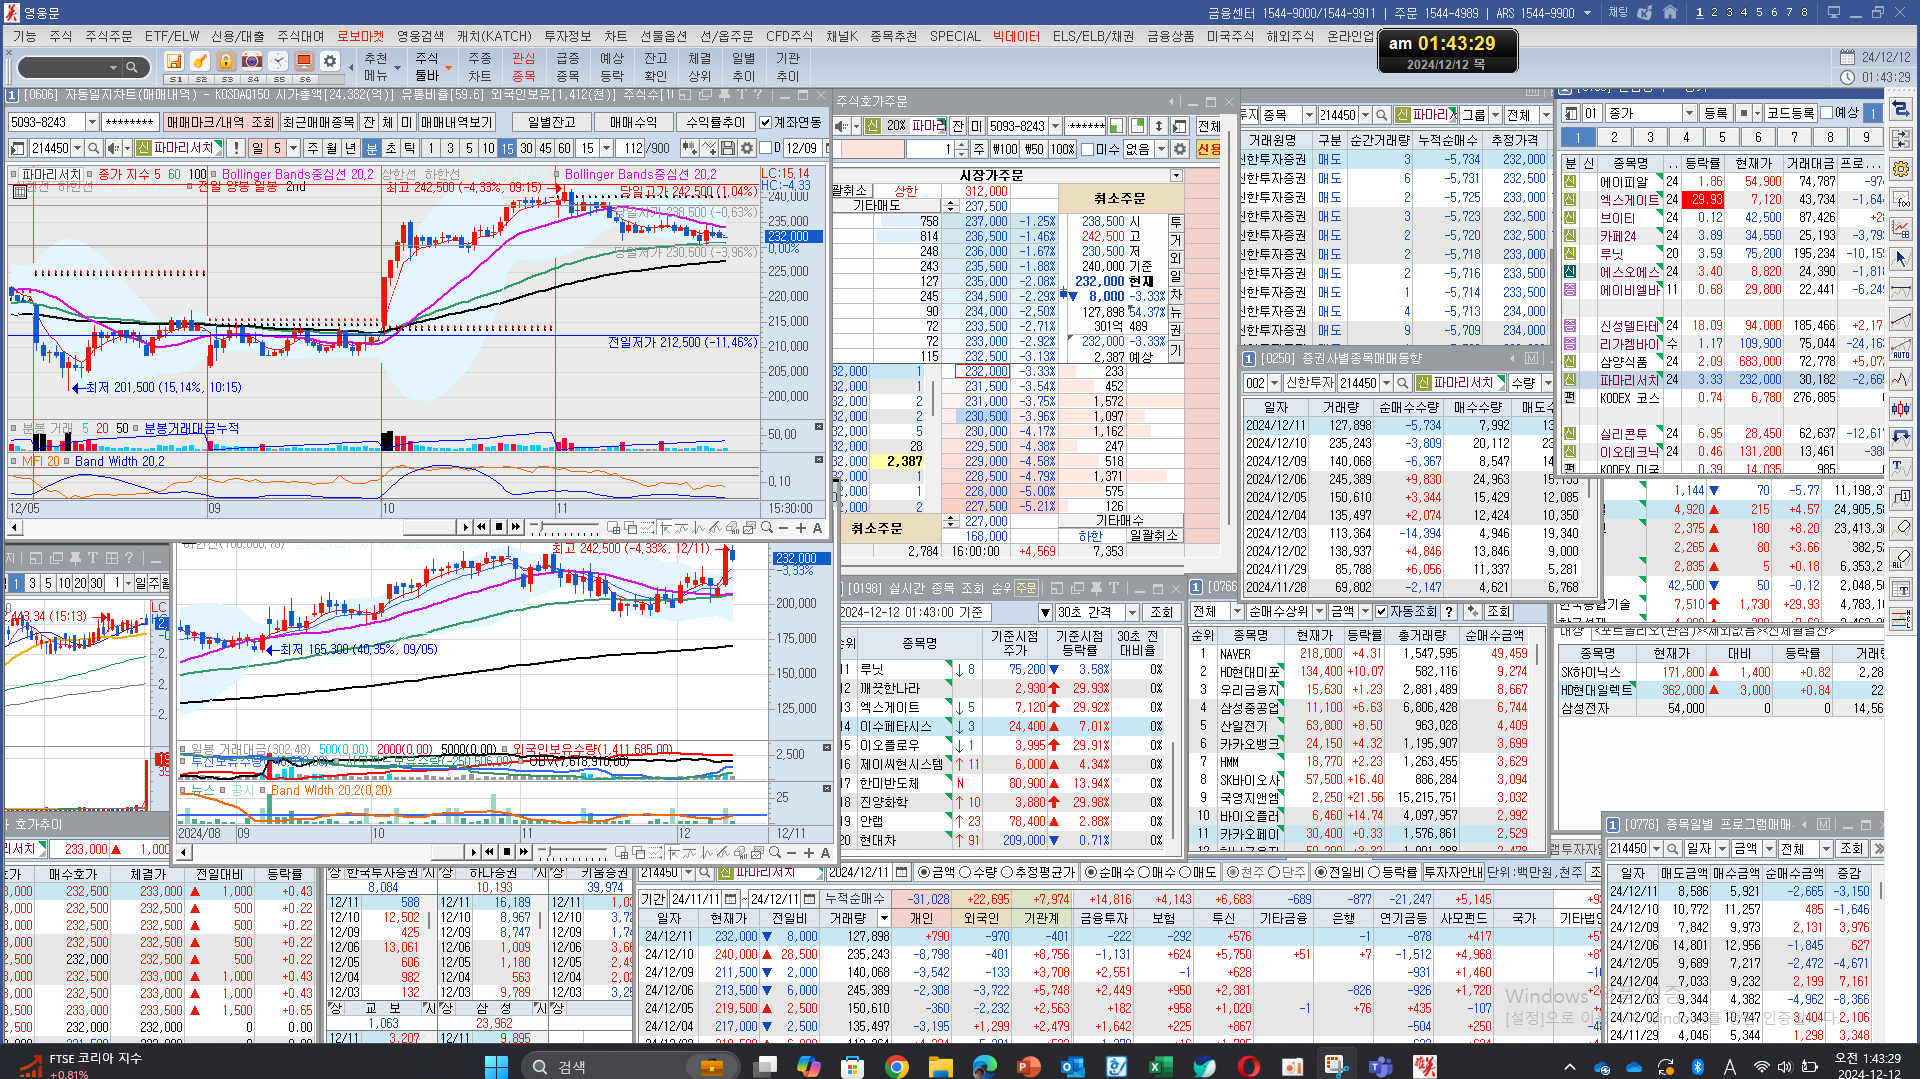
Task: Select the 매도 radio button
Action: point(1185,872)
